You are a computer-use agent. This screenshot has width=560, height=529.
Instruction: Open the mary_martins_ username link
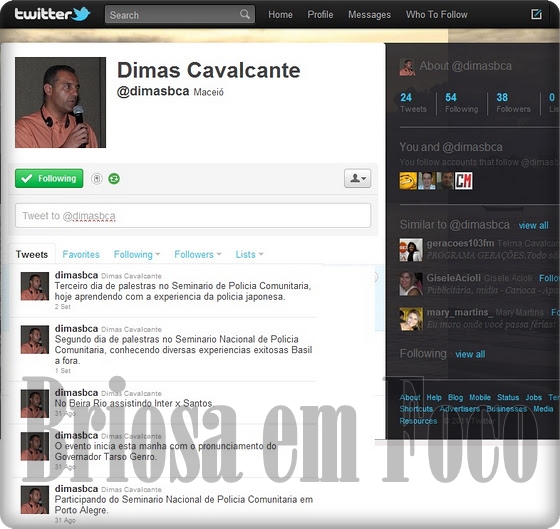pyautogui.click(x=460, y=313)
